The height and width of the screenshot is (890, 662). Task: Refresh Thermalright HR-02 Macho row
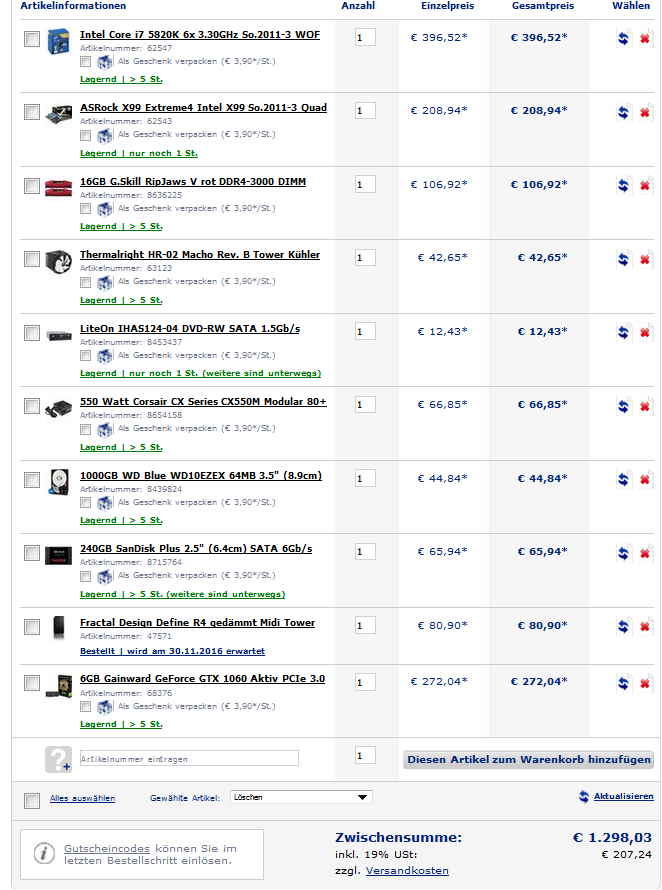623,259
